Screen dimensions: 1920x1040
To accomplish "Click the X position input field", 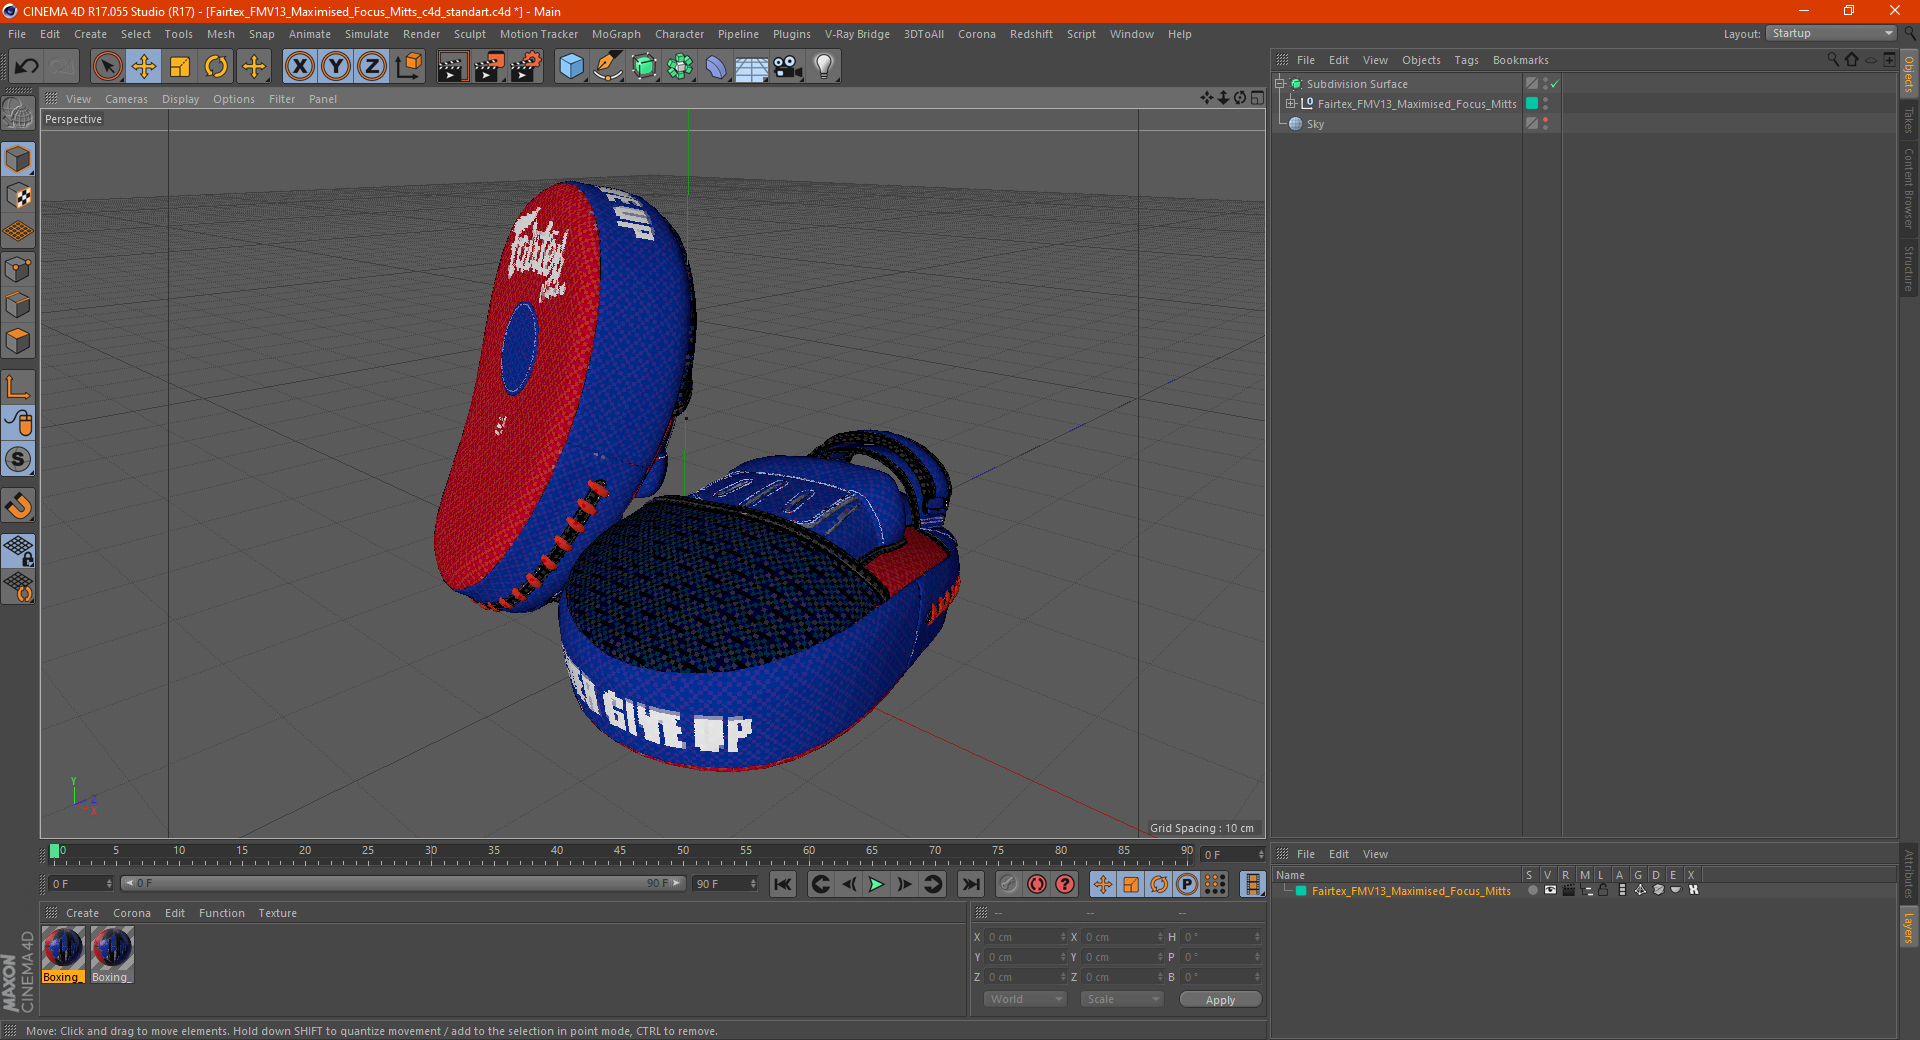I will click(1026, 937).
